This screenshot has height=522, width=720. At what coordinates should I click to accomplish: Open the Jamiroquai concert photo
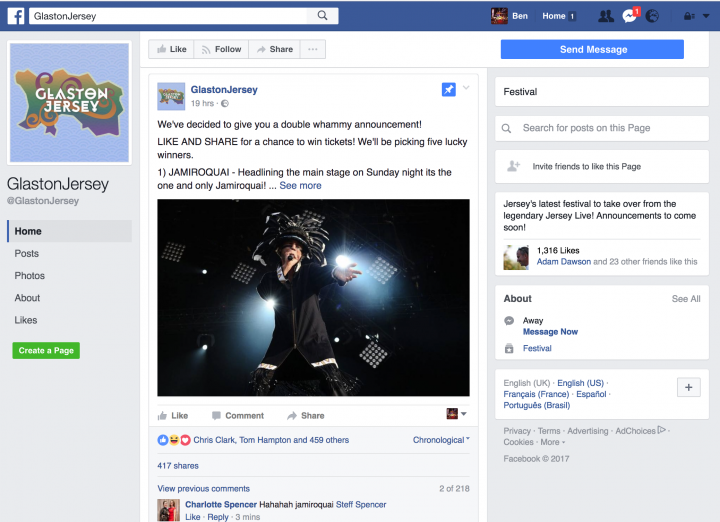[x=313, y=297]
